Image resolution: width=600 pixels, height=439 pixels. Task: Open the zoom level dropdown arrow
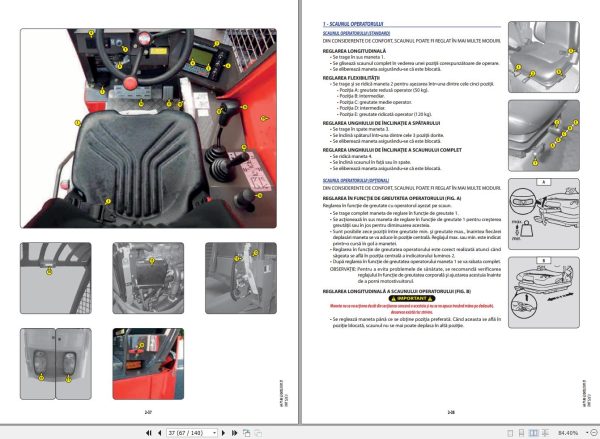click(587, 433)
